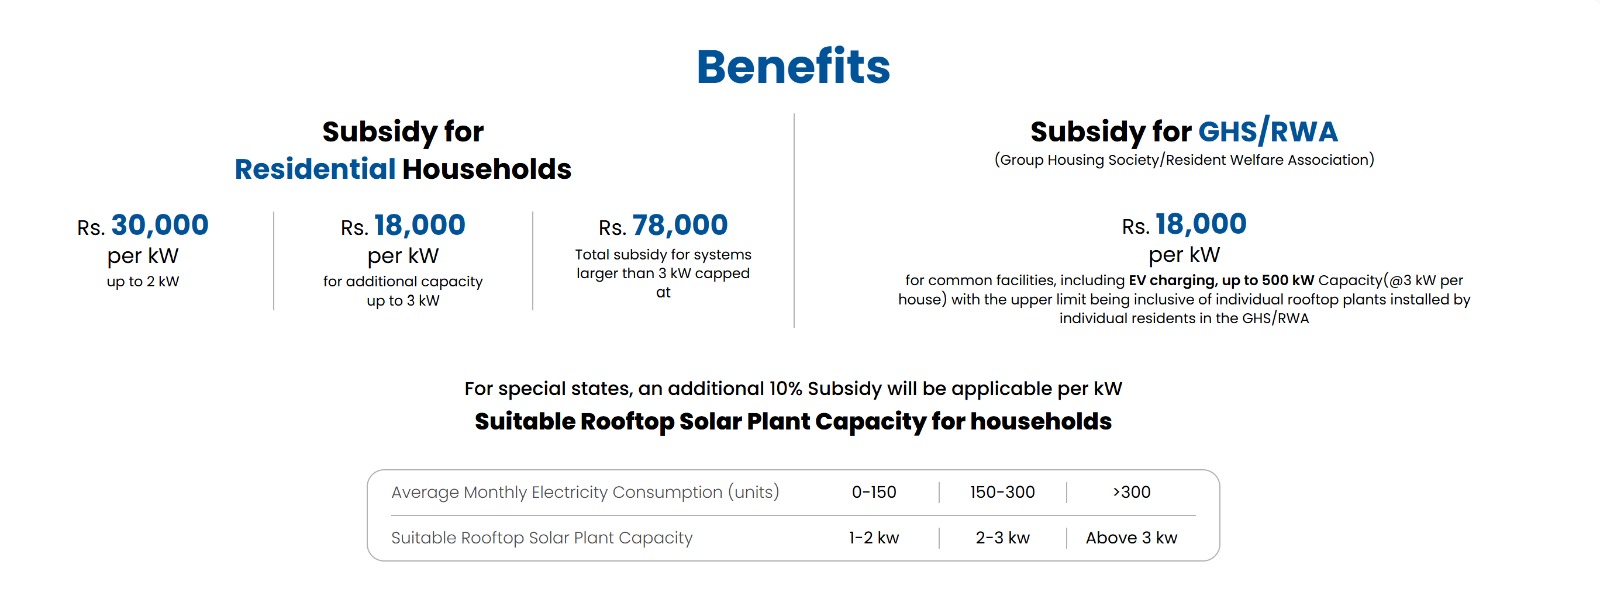This screenshot has width=1600, height=589.
Task: Click 'for additional capacity up to 3 kW'
Action: click(x=403, y=291)
